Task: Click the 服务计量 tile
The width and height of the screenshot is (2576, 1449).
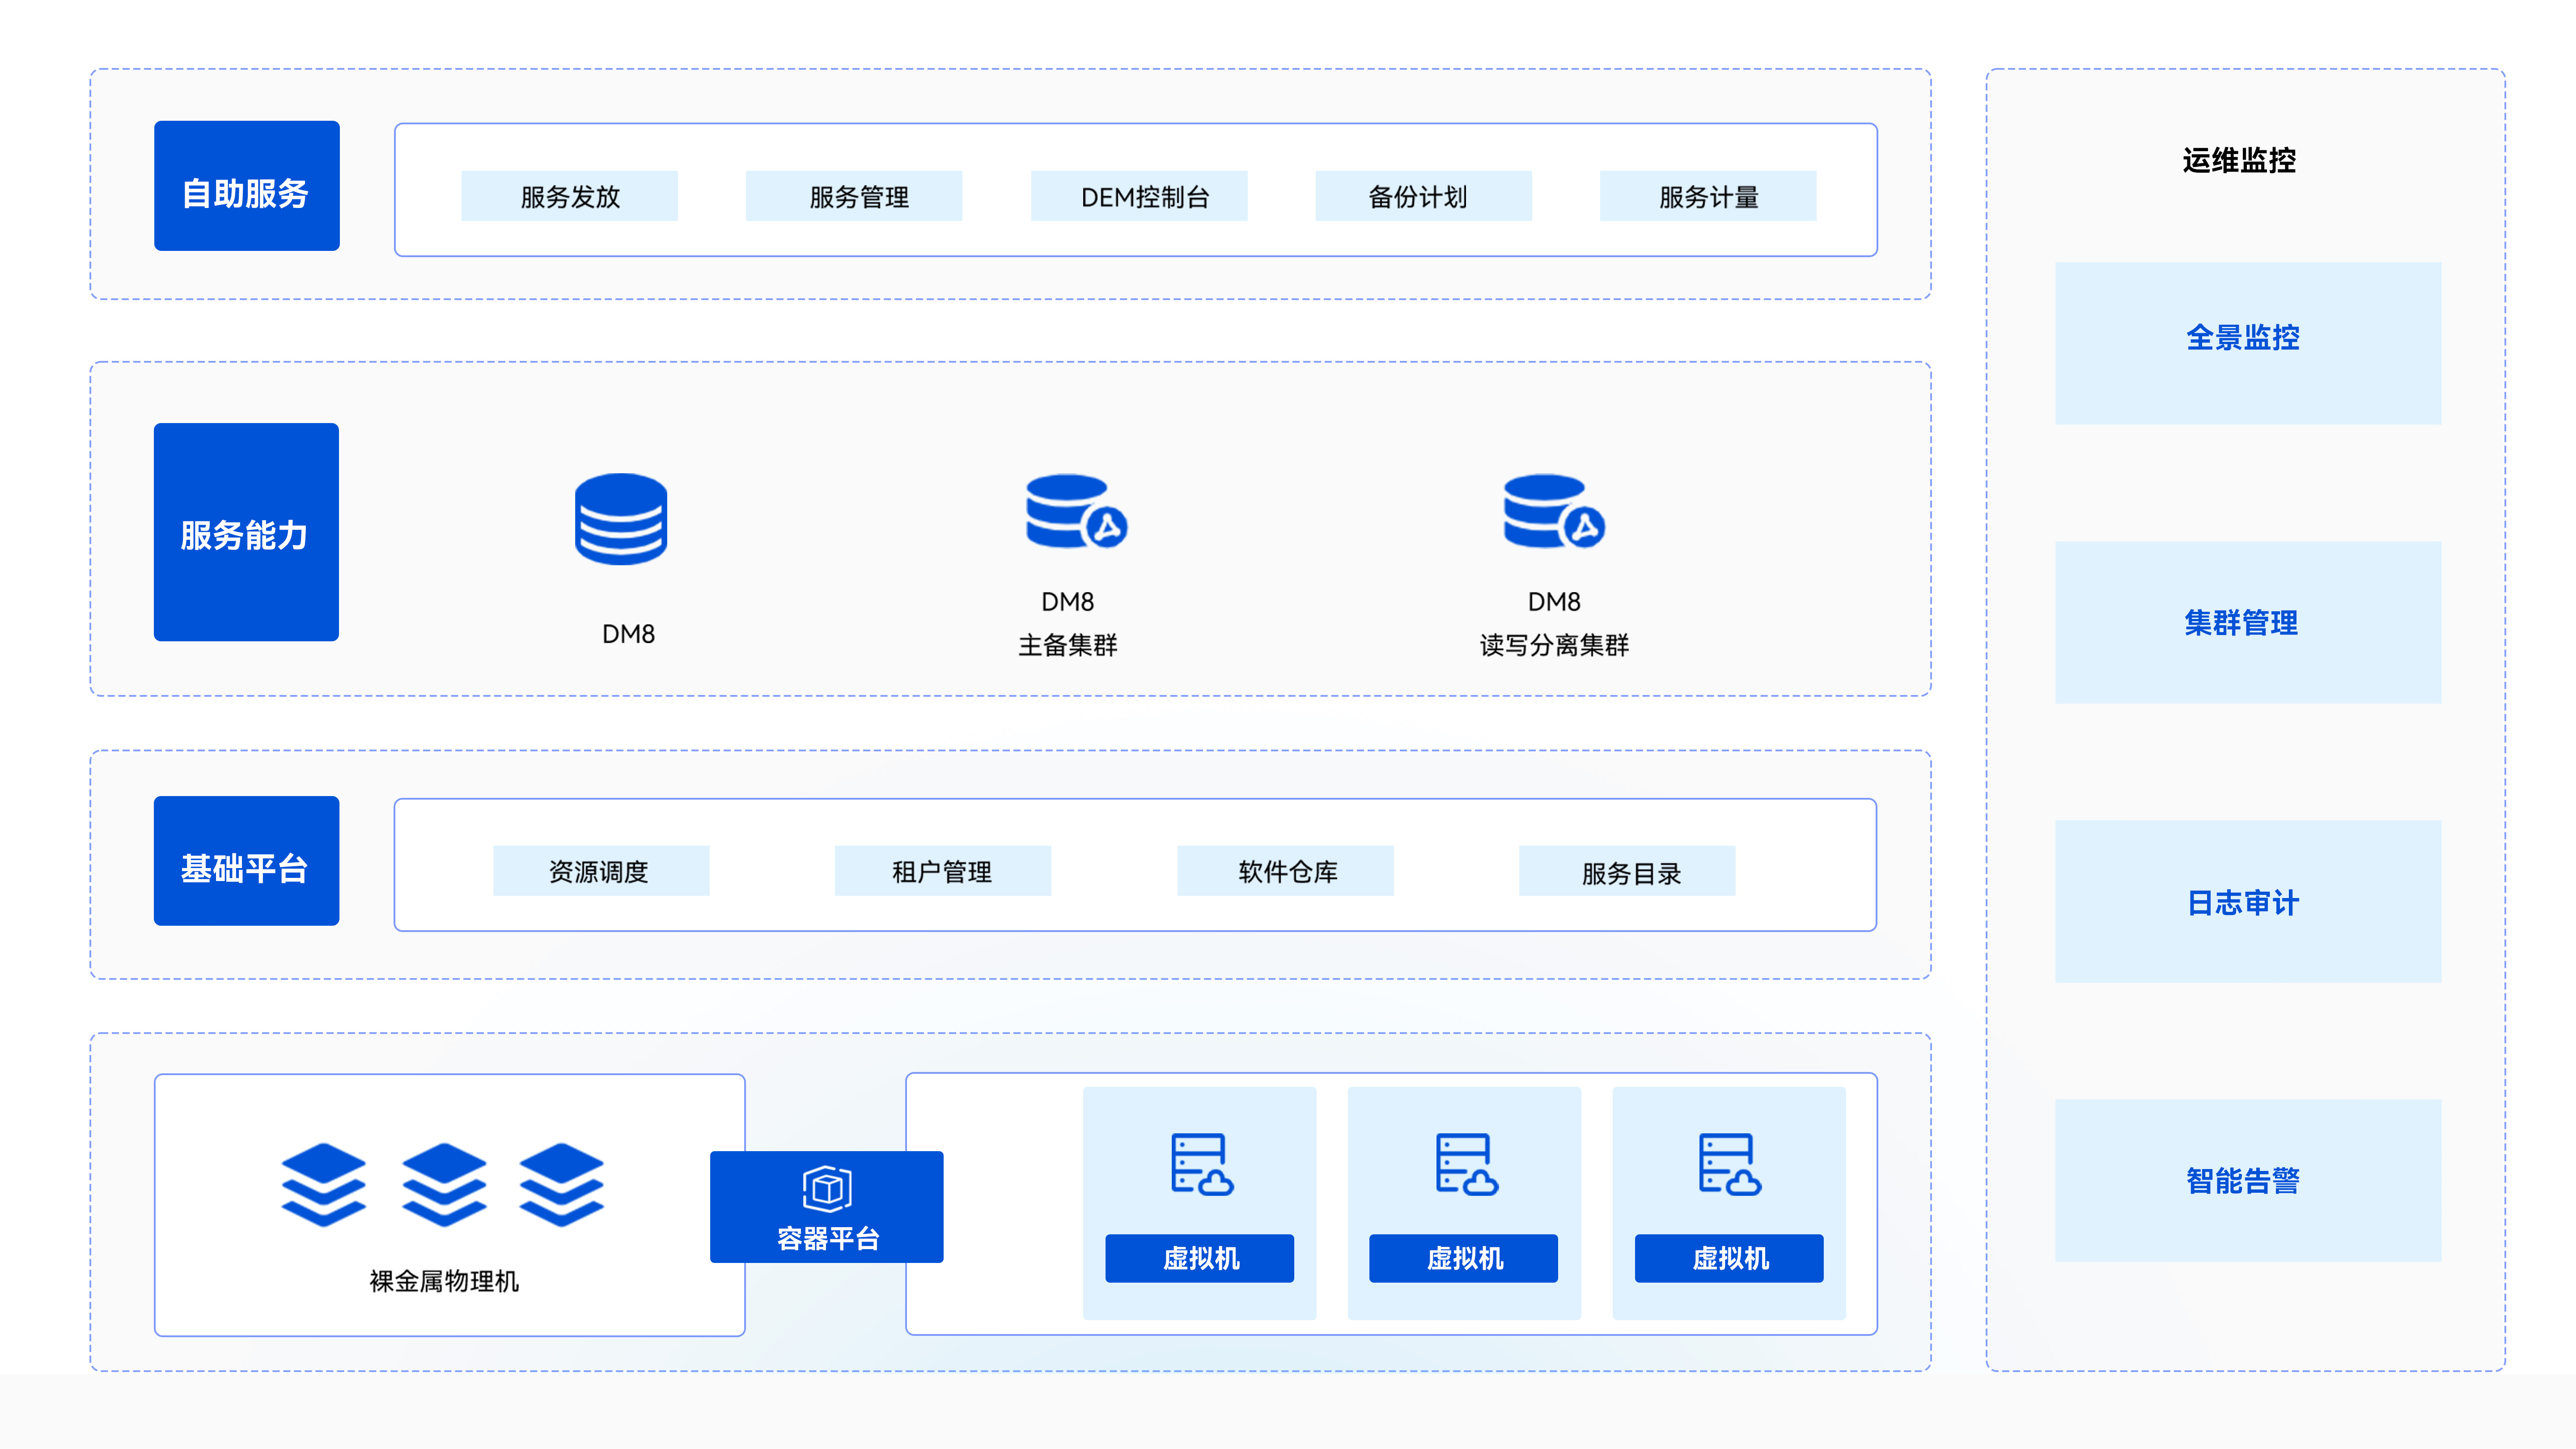Action: click(1707, 196)
